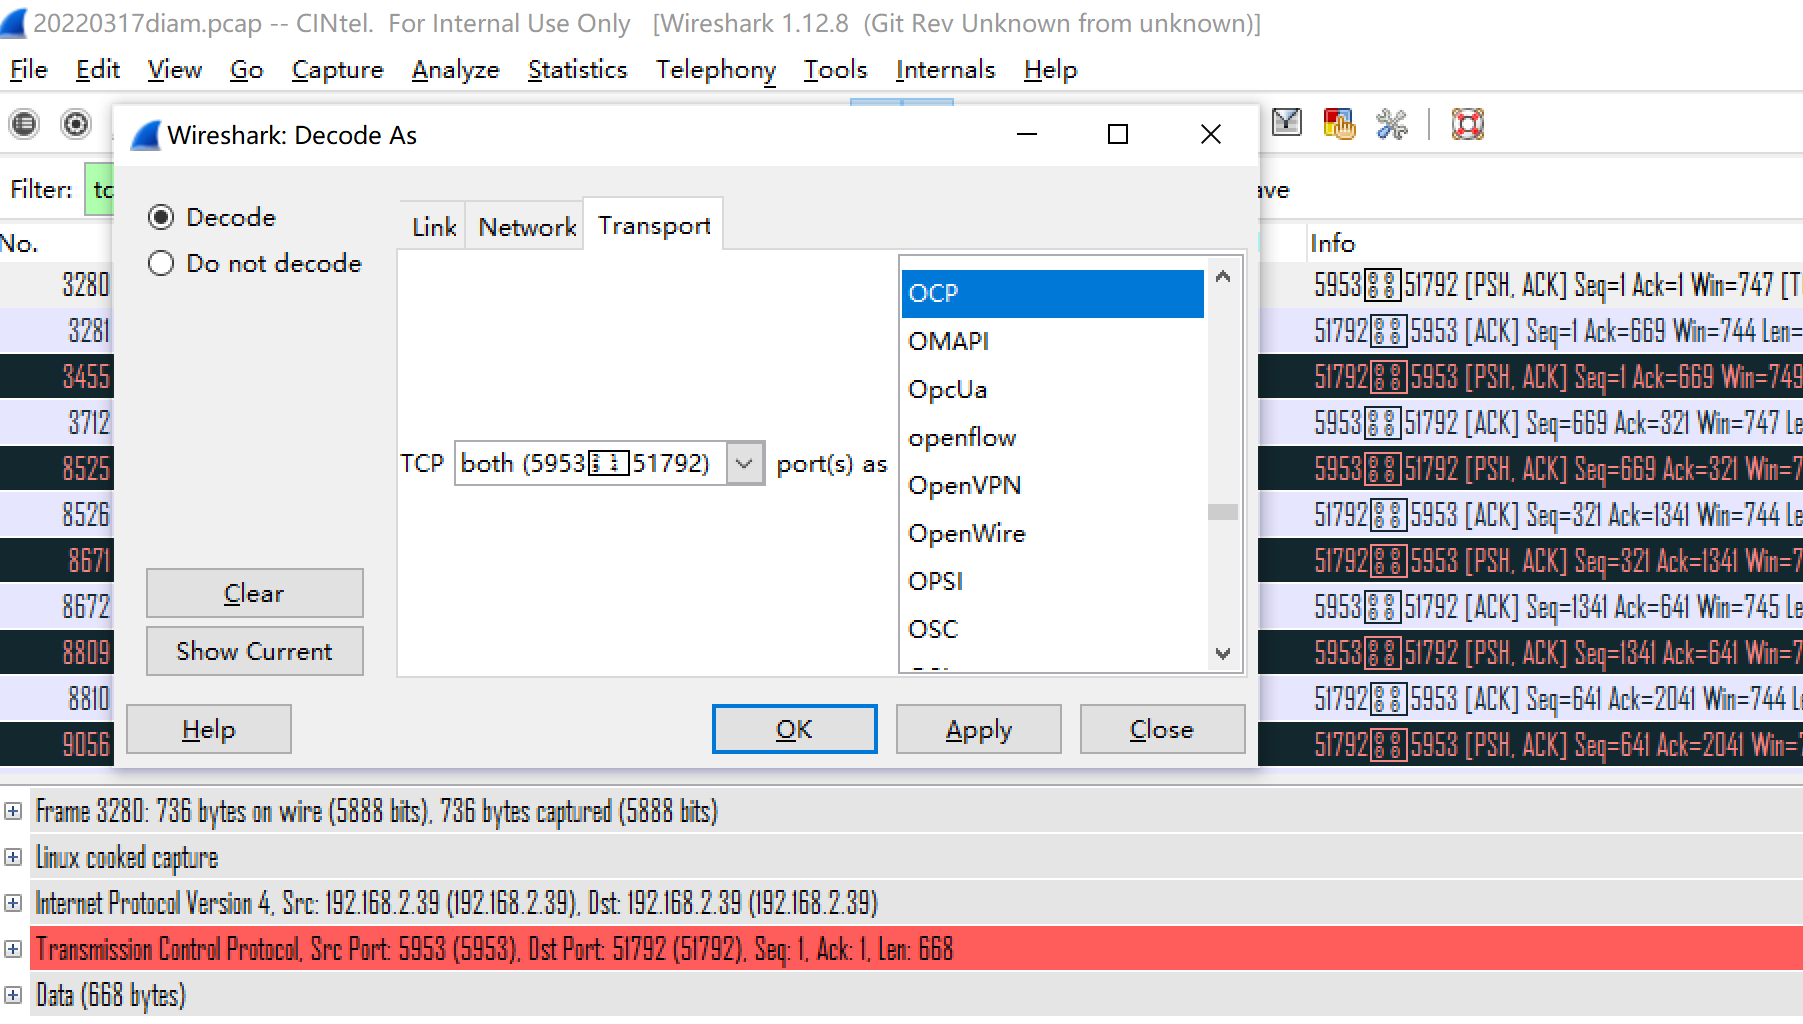Click the Help button in Decode As dialog

tap(209, 729)
